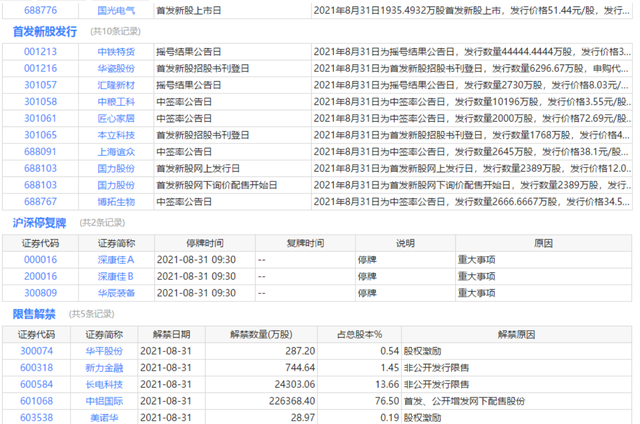The height and width of the screenshot is (424, 640).
Task: Click stock code 001213
Action: pos(40,52)
